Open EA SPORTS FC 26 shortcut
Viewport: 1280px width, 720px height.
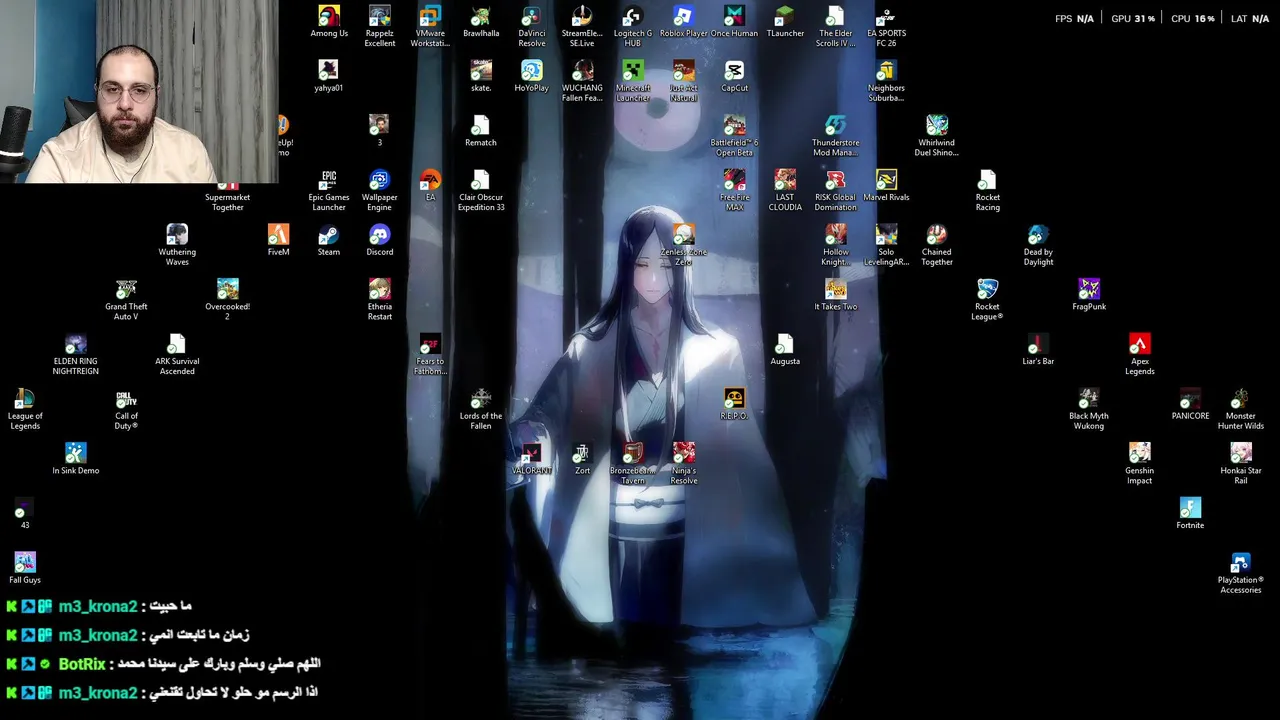(886, 27)
